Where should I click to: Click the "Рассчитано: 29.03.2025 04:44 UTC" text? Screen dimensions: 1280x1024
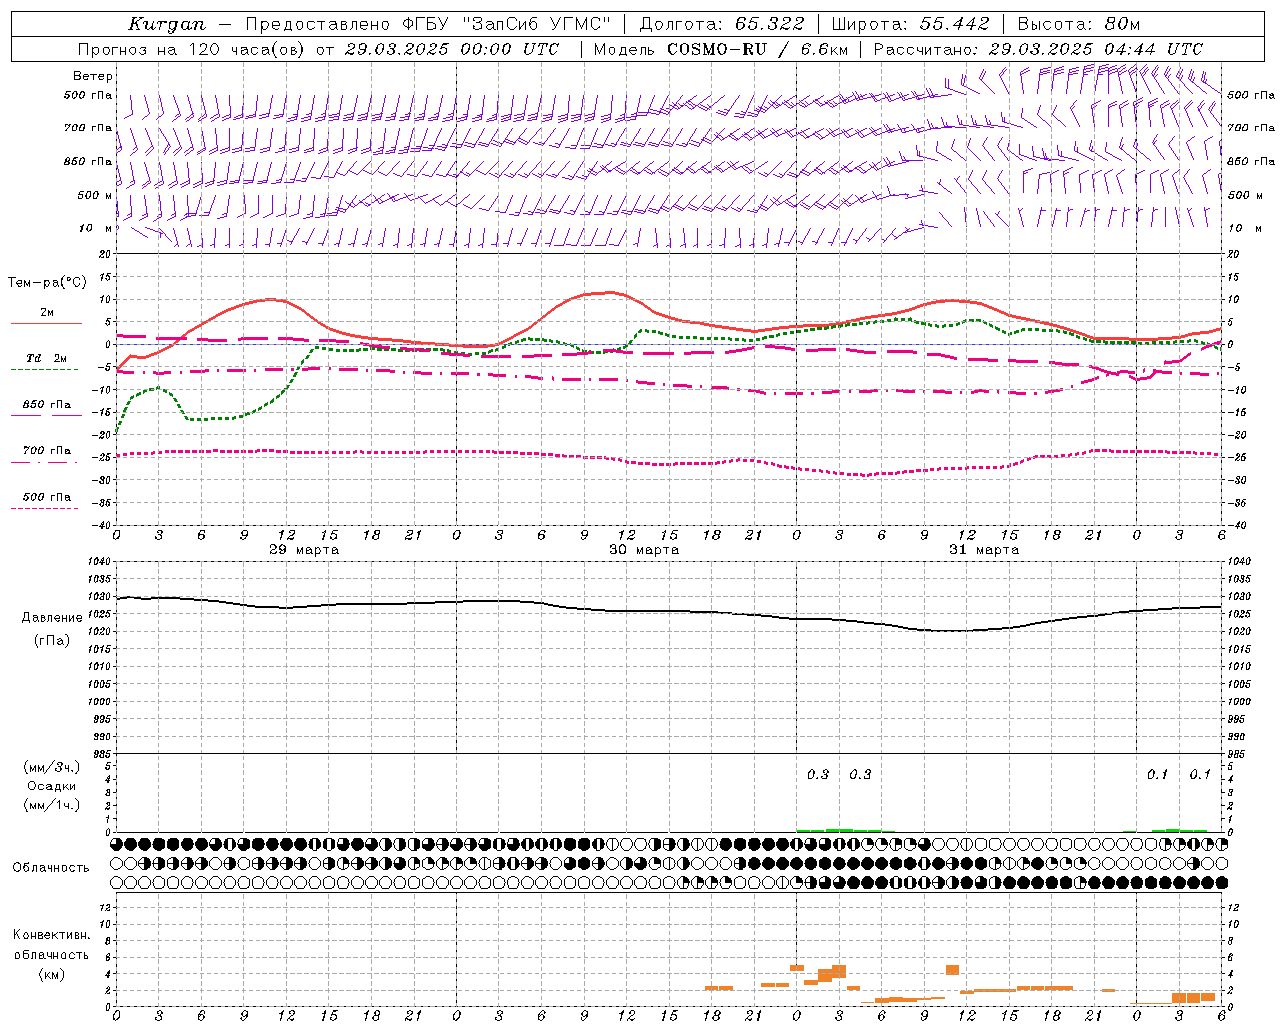pyautogui.click(x=1038, y=49)
